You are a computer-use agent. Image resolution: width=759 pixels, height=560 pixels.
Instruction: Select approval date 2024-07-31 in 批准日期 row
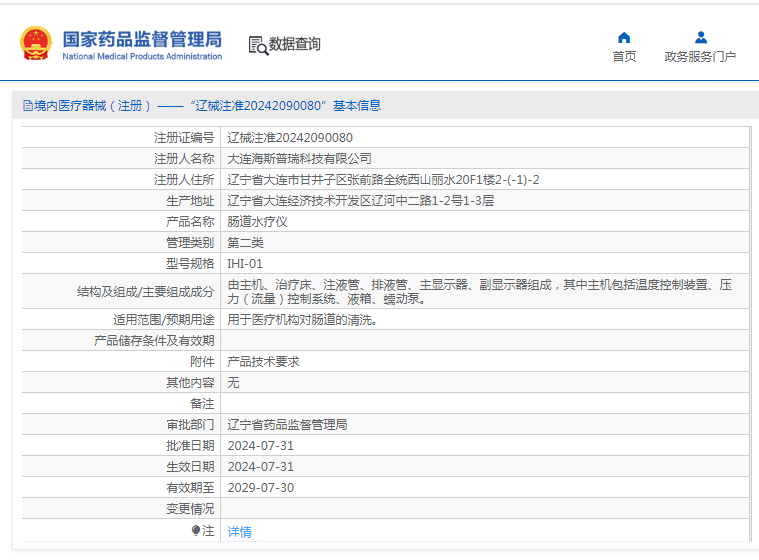tap(260, 446)
